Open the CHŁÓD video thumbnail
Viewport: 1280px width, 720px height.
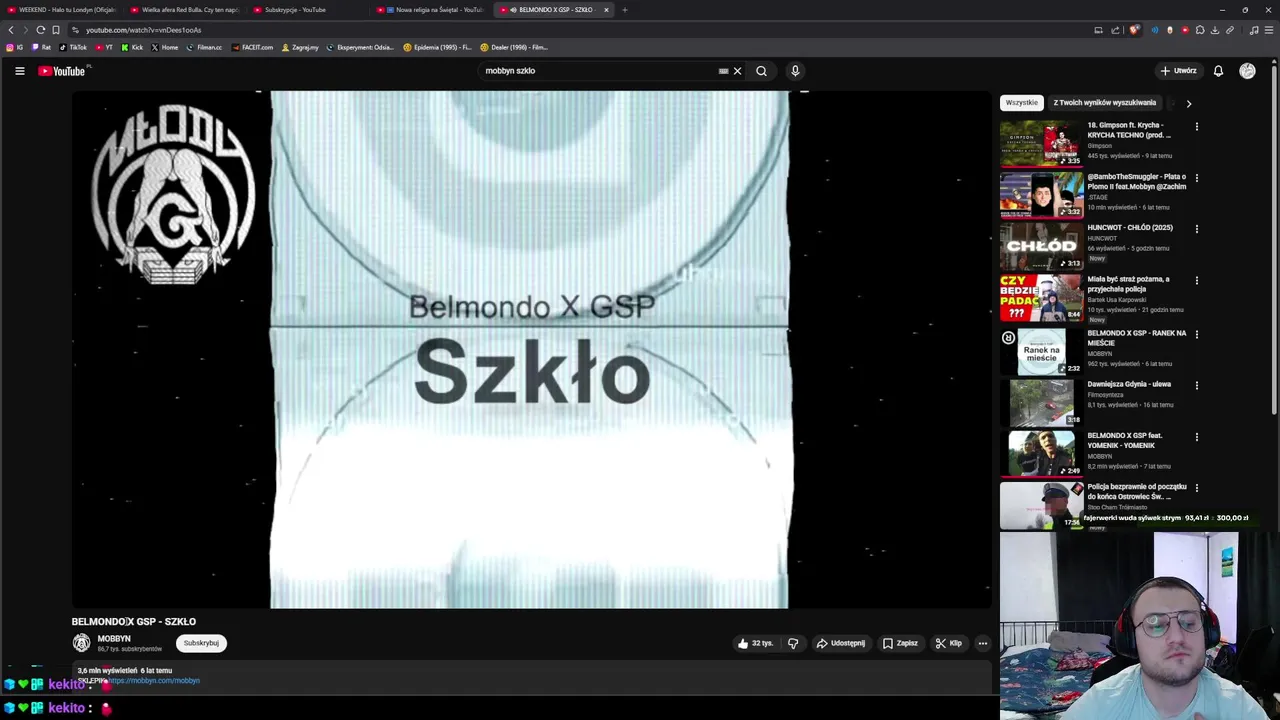tap(1041, 246)
